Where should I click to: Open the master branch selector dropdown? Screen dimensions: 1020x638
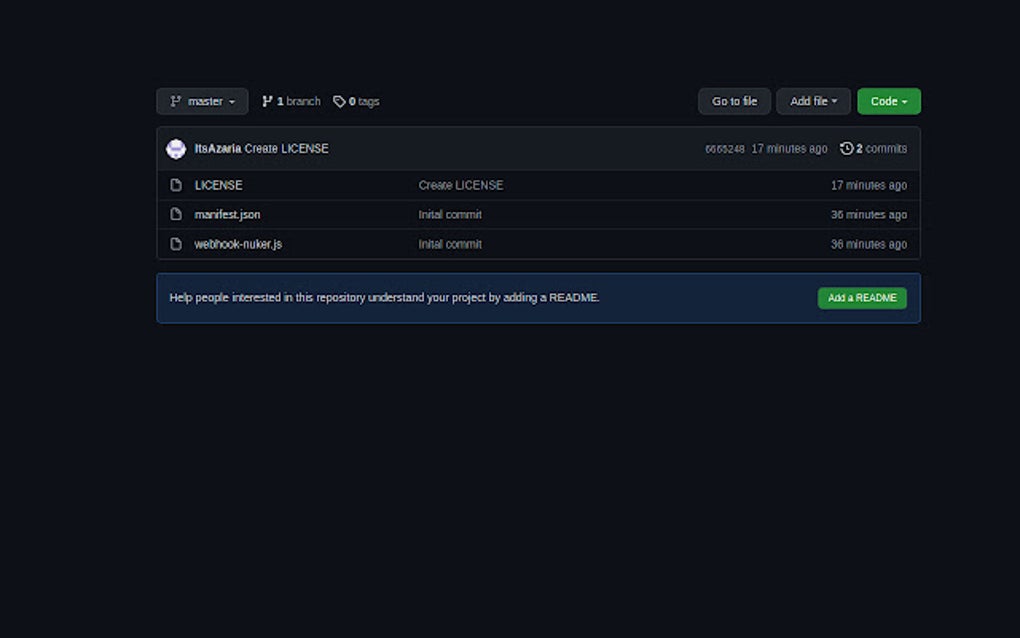point(202,101)
